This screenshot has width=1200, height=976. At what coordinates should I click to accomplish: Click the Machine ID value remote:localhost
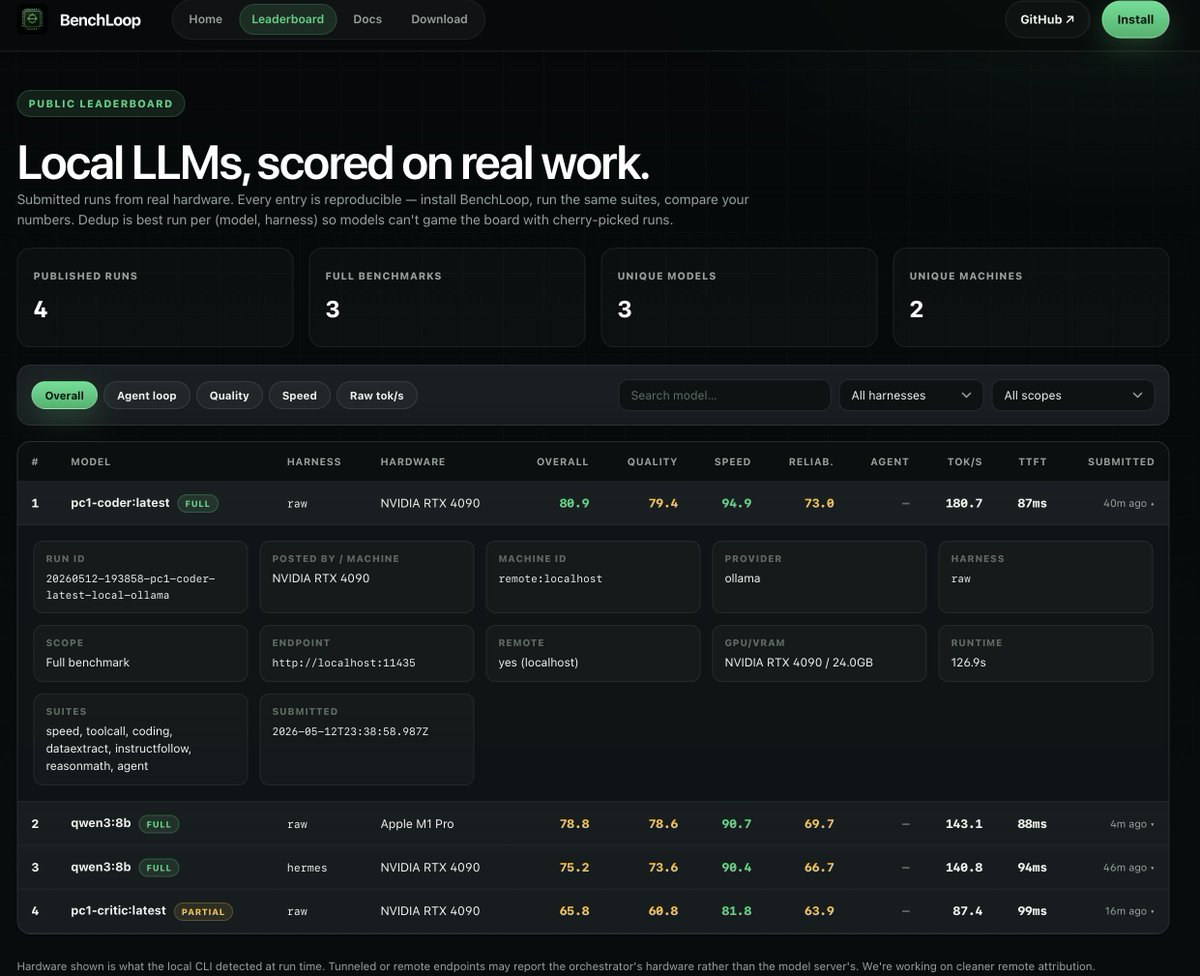tap(550, 578)
